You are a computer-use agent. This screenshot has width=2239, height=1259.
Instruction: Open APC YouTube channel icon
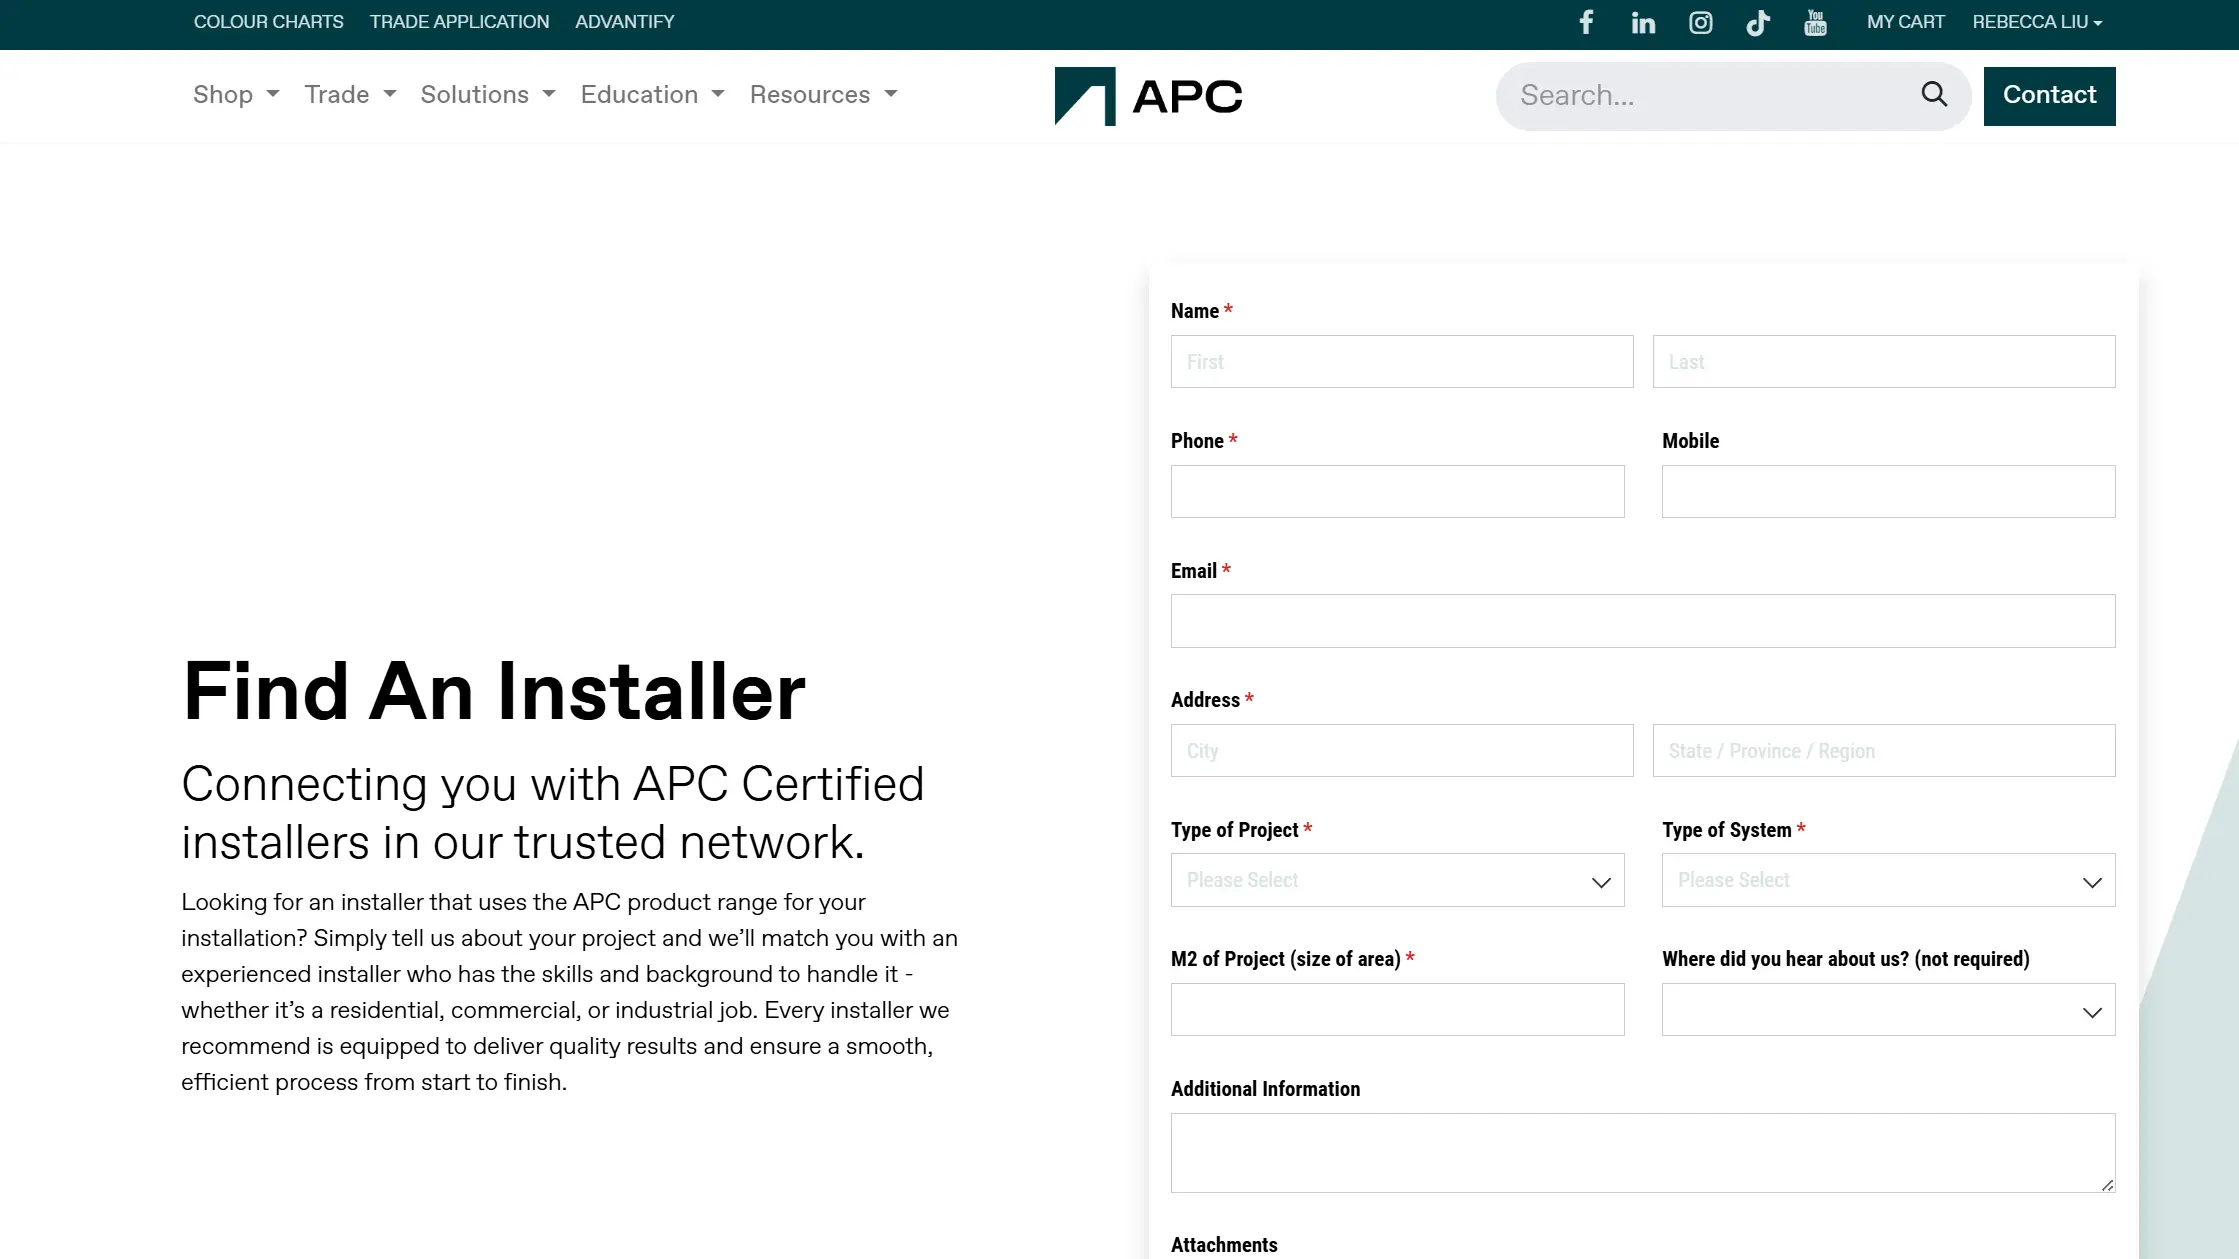tap(1815, 22)
